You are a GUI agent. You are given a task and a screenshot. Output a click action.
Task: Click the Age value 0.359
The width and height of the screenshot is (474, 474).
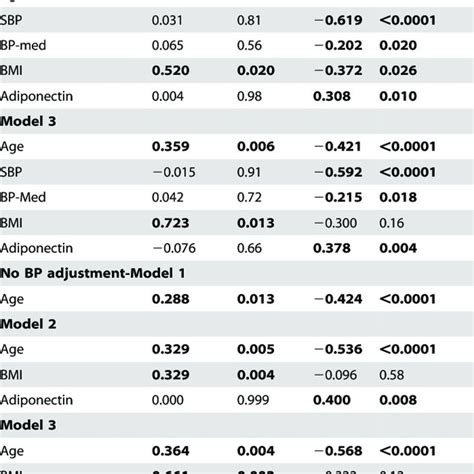click(x=170, y=146)
